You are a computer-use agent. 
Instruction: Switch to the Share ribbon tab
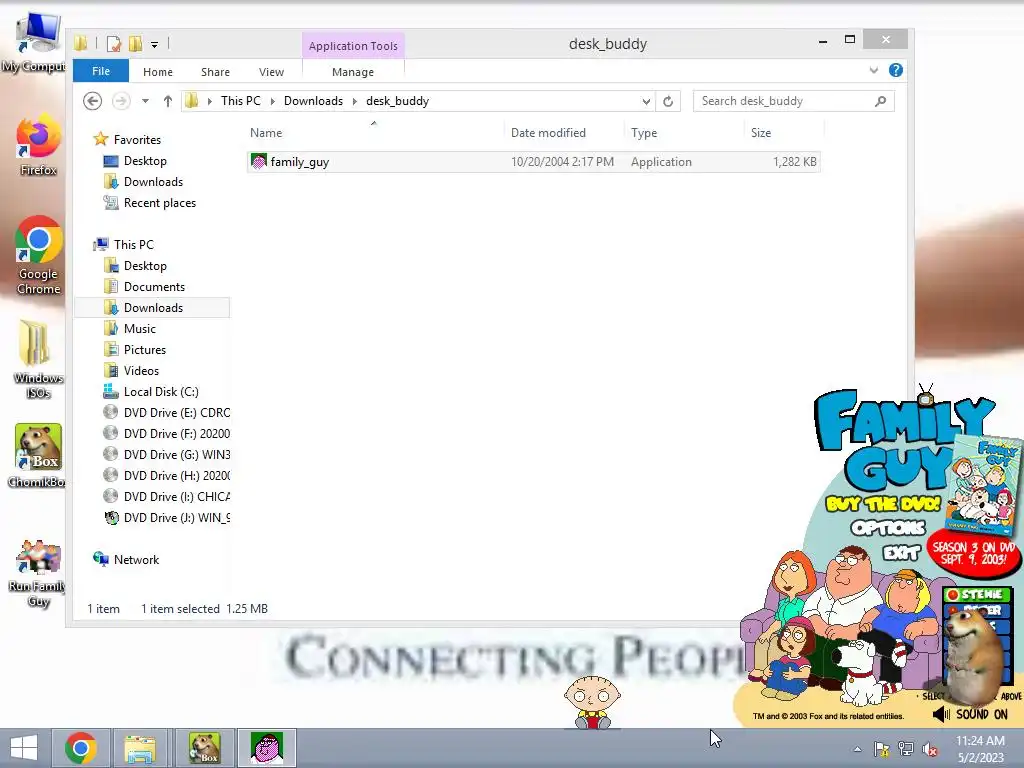[x=215, y=72]
